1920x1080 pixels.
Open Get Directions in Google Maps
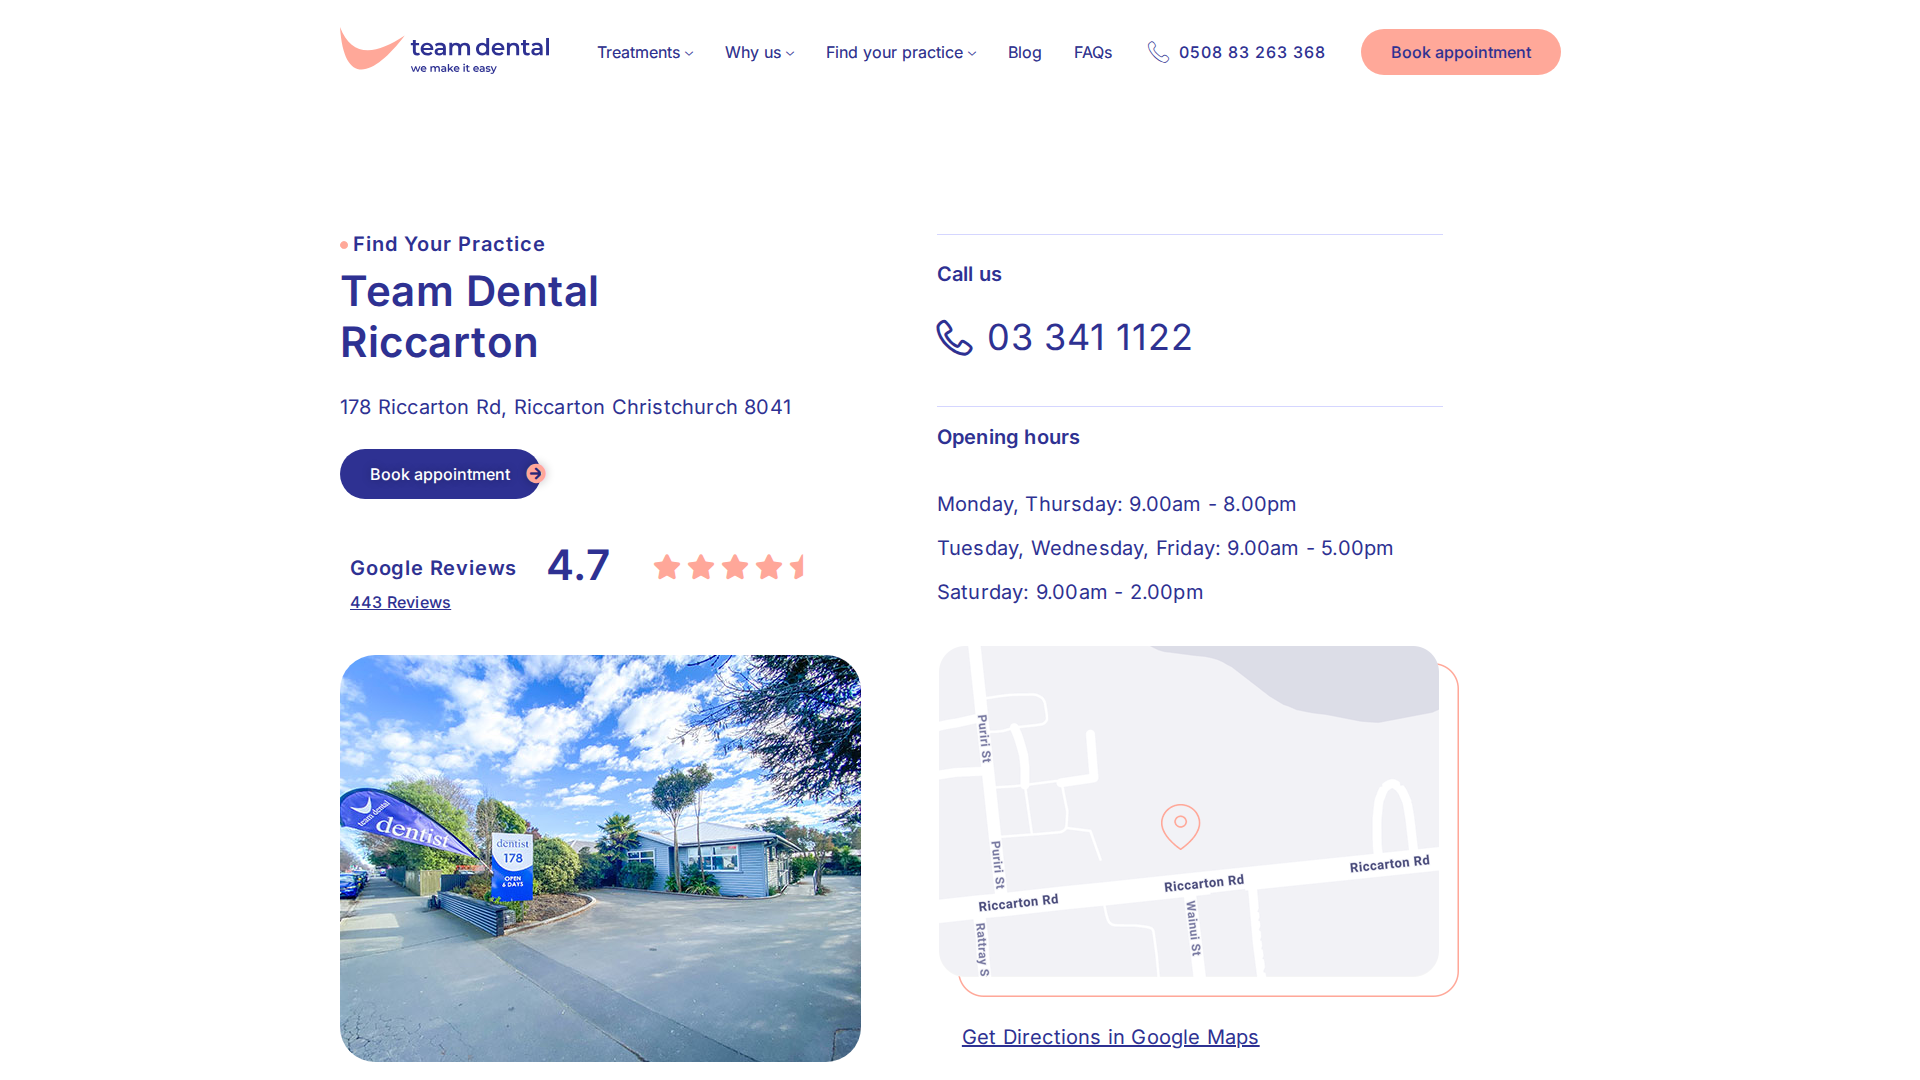tap(1110, 1037)
